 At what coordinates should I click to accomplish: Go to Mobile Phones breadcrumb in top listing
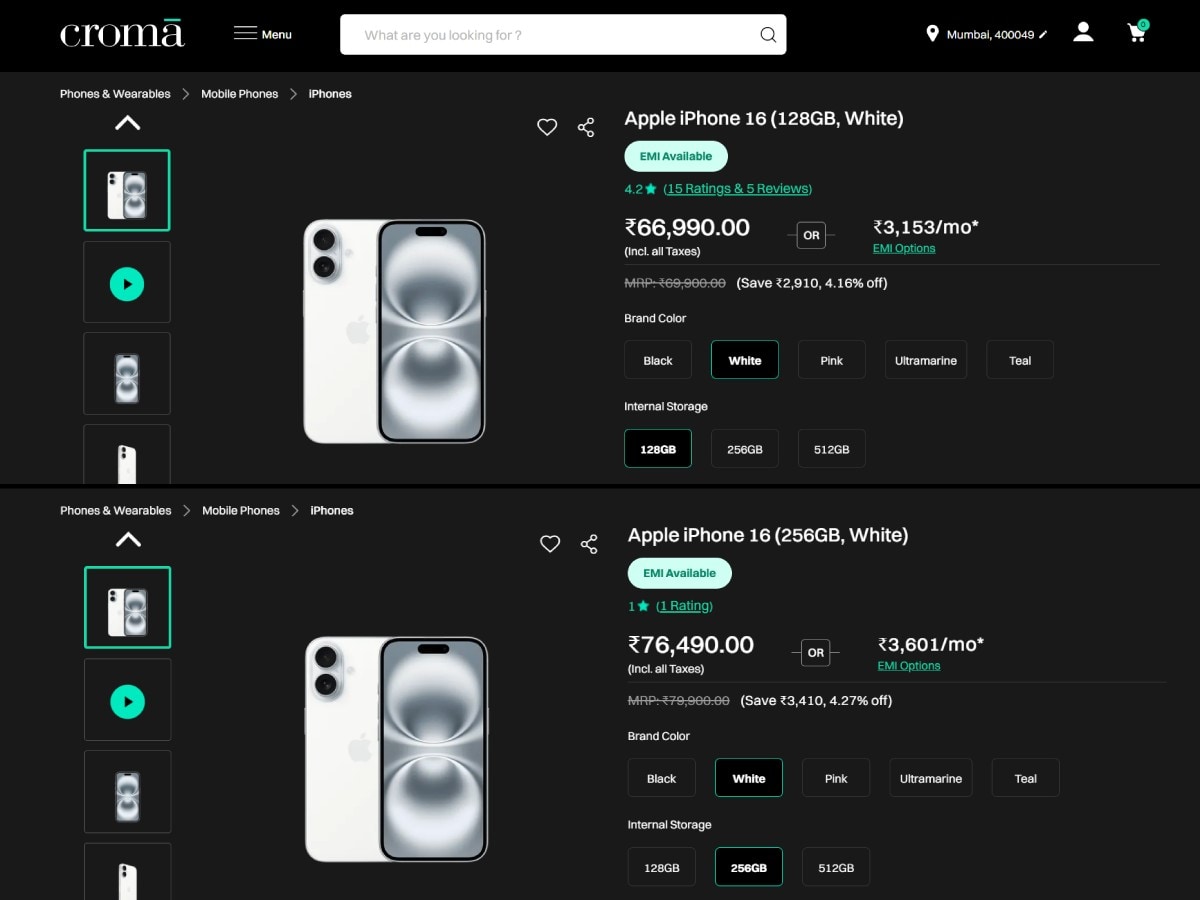(x=240, y=94)
